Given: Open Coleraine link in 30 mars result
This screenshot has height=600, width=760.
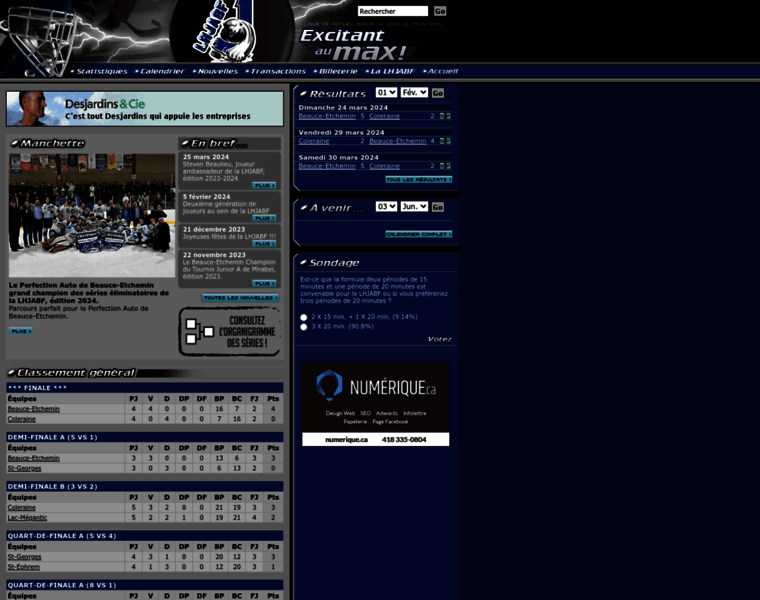Looking at the screenshot, I should point(384,166).
